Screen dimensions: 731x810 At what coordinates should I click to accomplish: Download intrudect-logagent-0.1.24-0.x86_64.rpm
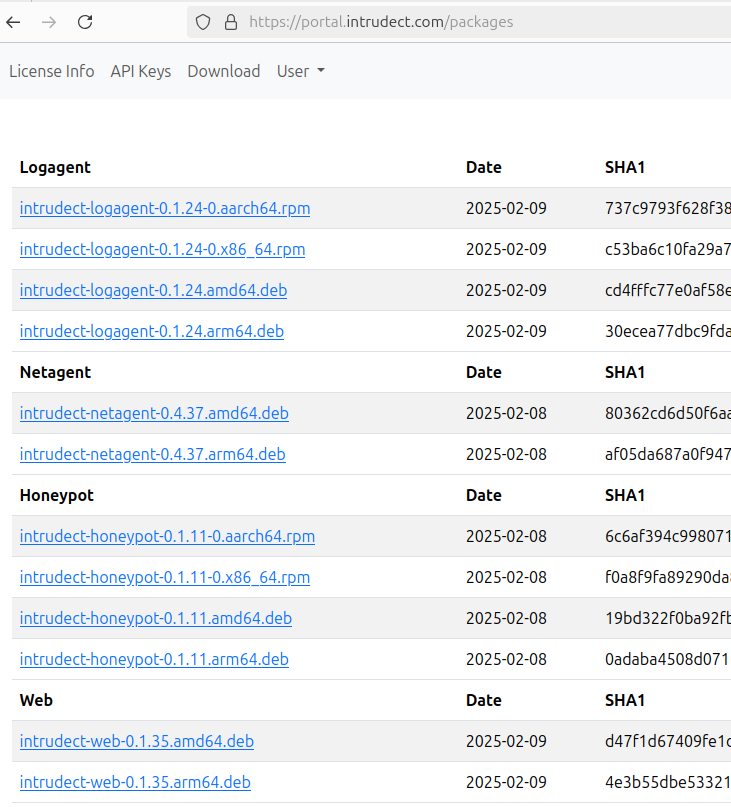[x=162, y=250]
